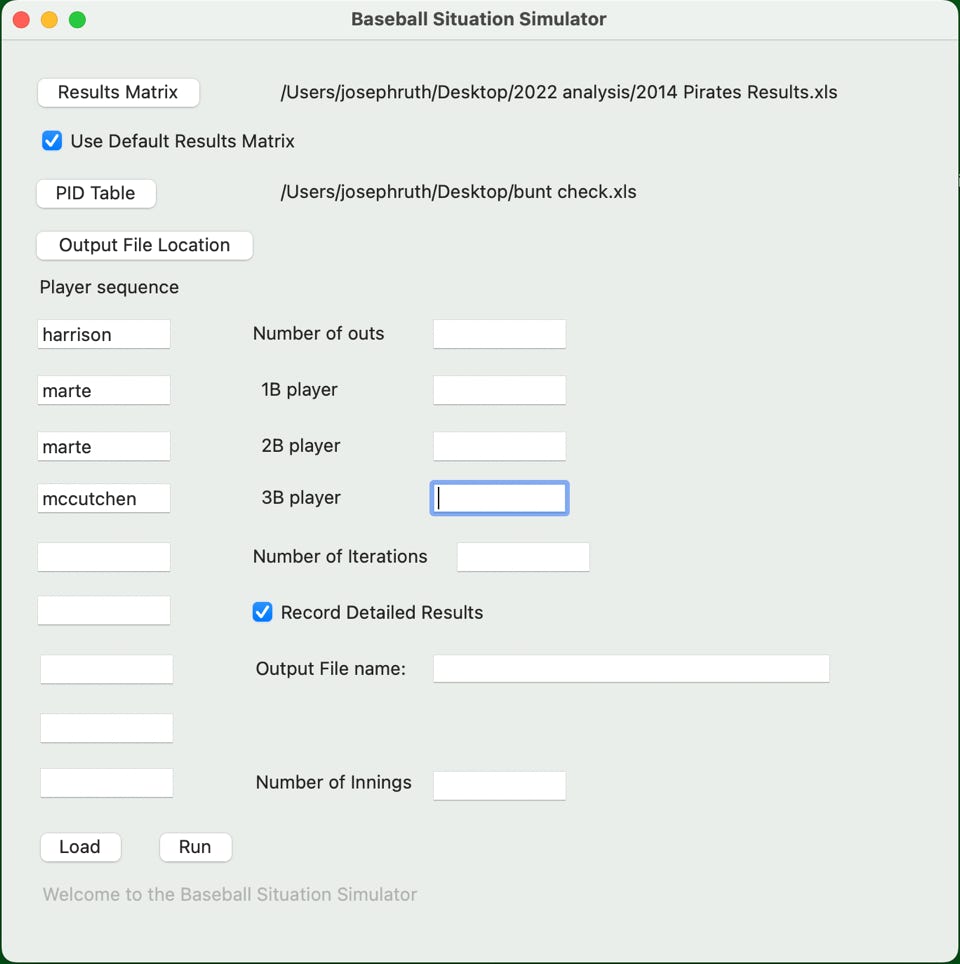960x964 pixels.
Task: Select the 1B player input
Action: pos(499,390)
